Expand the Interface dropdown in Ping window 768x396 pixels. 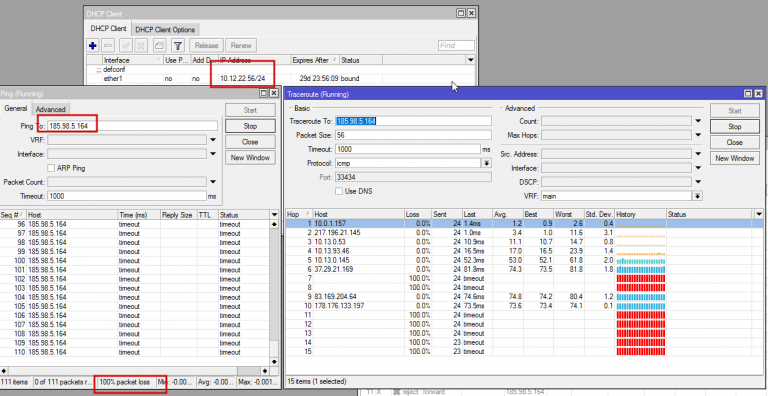(213, 154)
